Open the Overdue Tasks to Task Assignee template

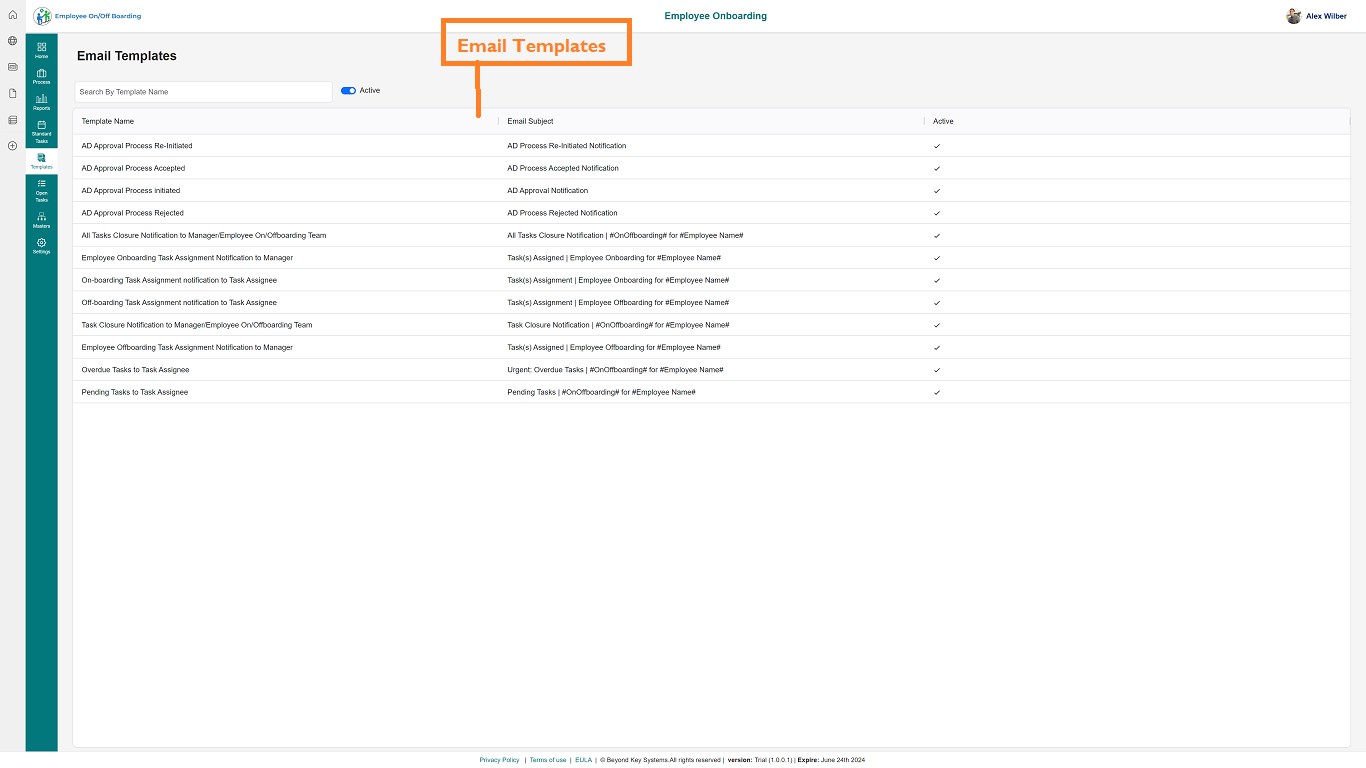click(135, 370)
